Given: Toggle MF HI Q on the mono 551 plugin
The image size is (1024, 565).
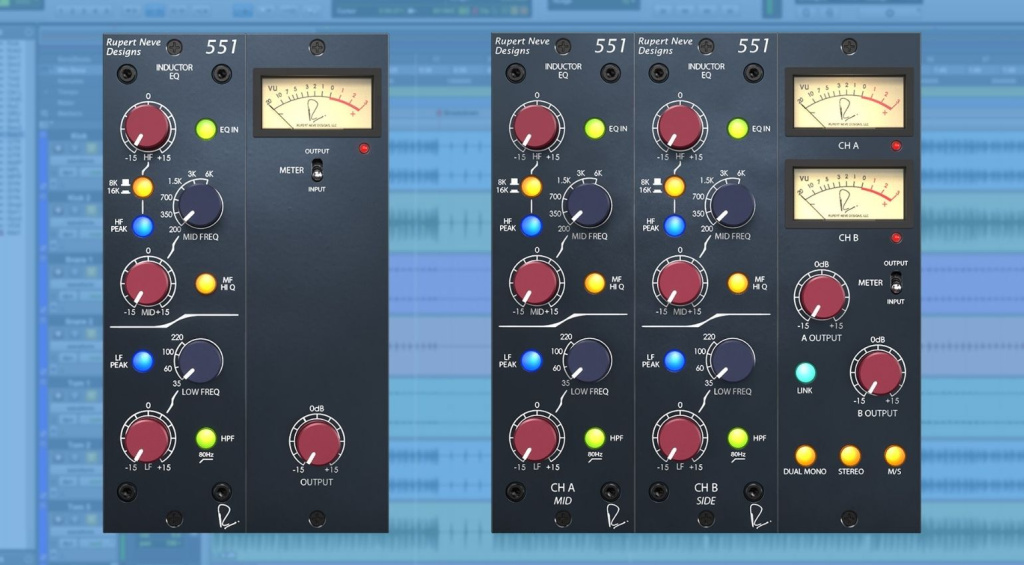Looking at the screenshot, I should pos(206,283).
